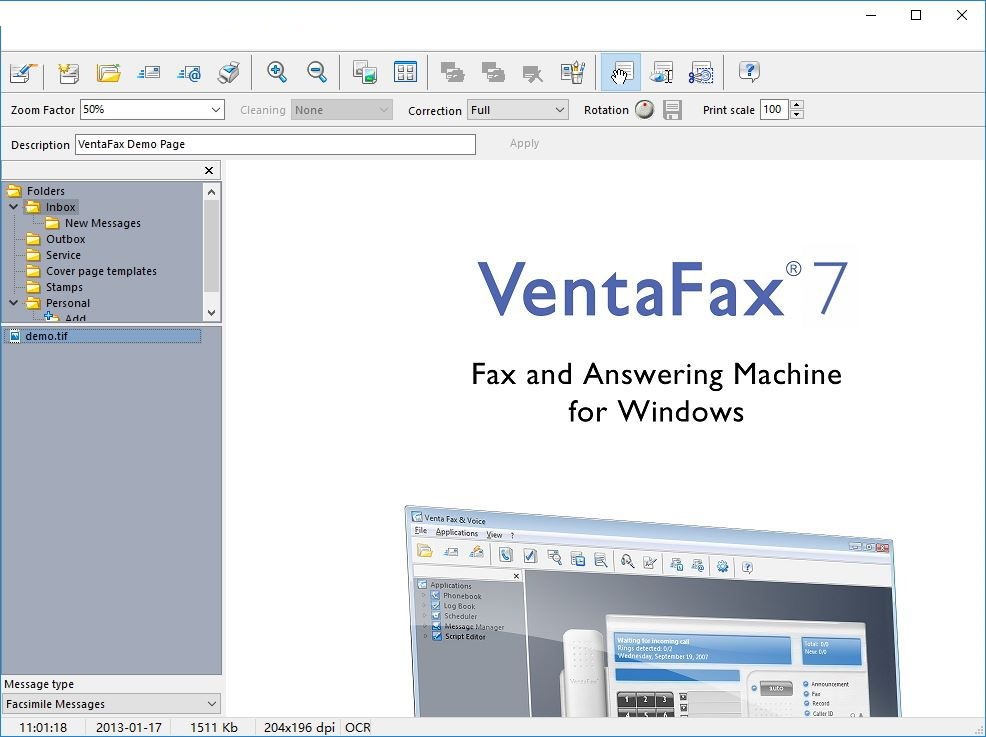Switch to the thumbnails grid view
Screen dimensions: 986x737
pos(405,72)
